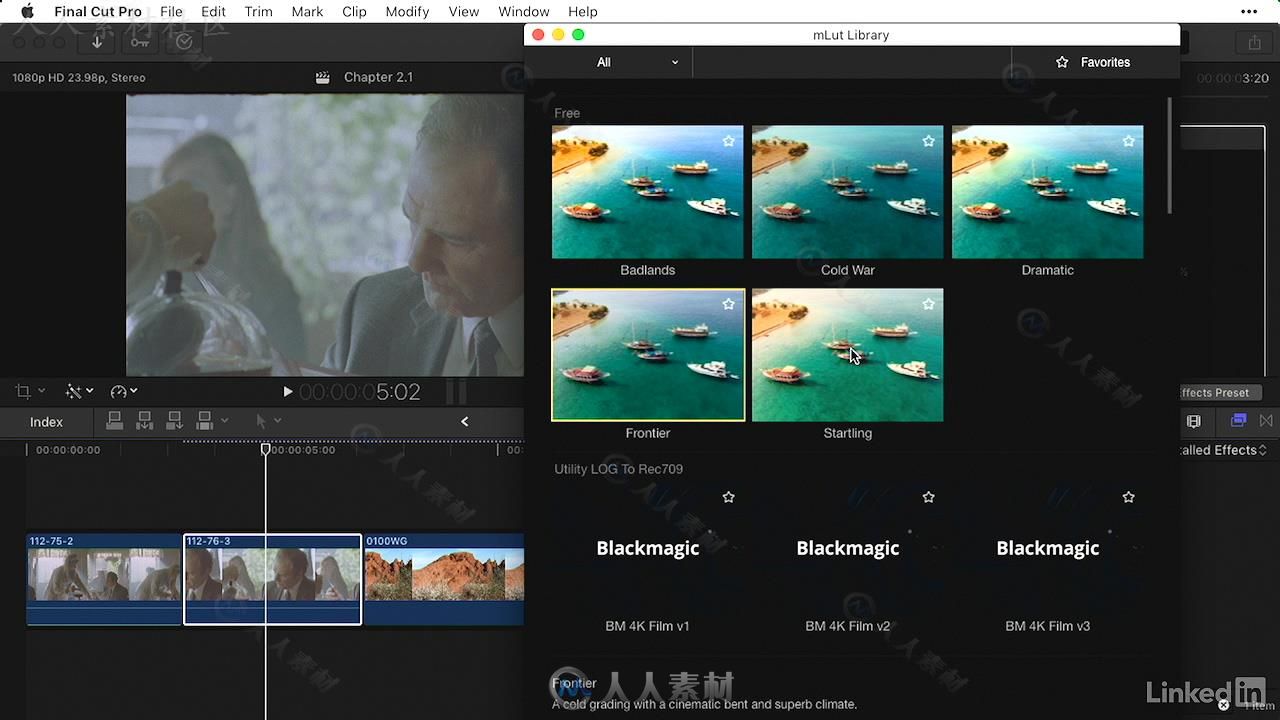
Task: Click the retime speedometer icon
Action: [x=119, y=391]
